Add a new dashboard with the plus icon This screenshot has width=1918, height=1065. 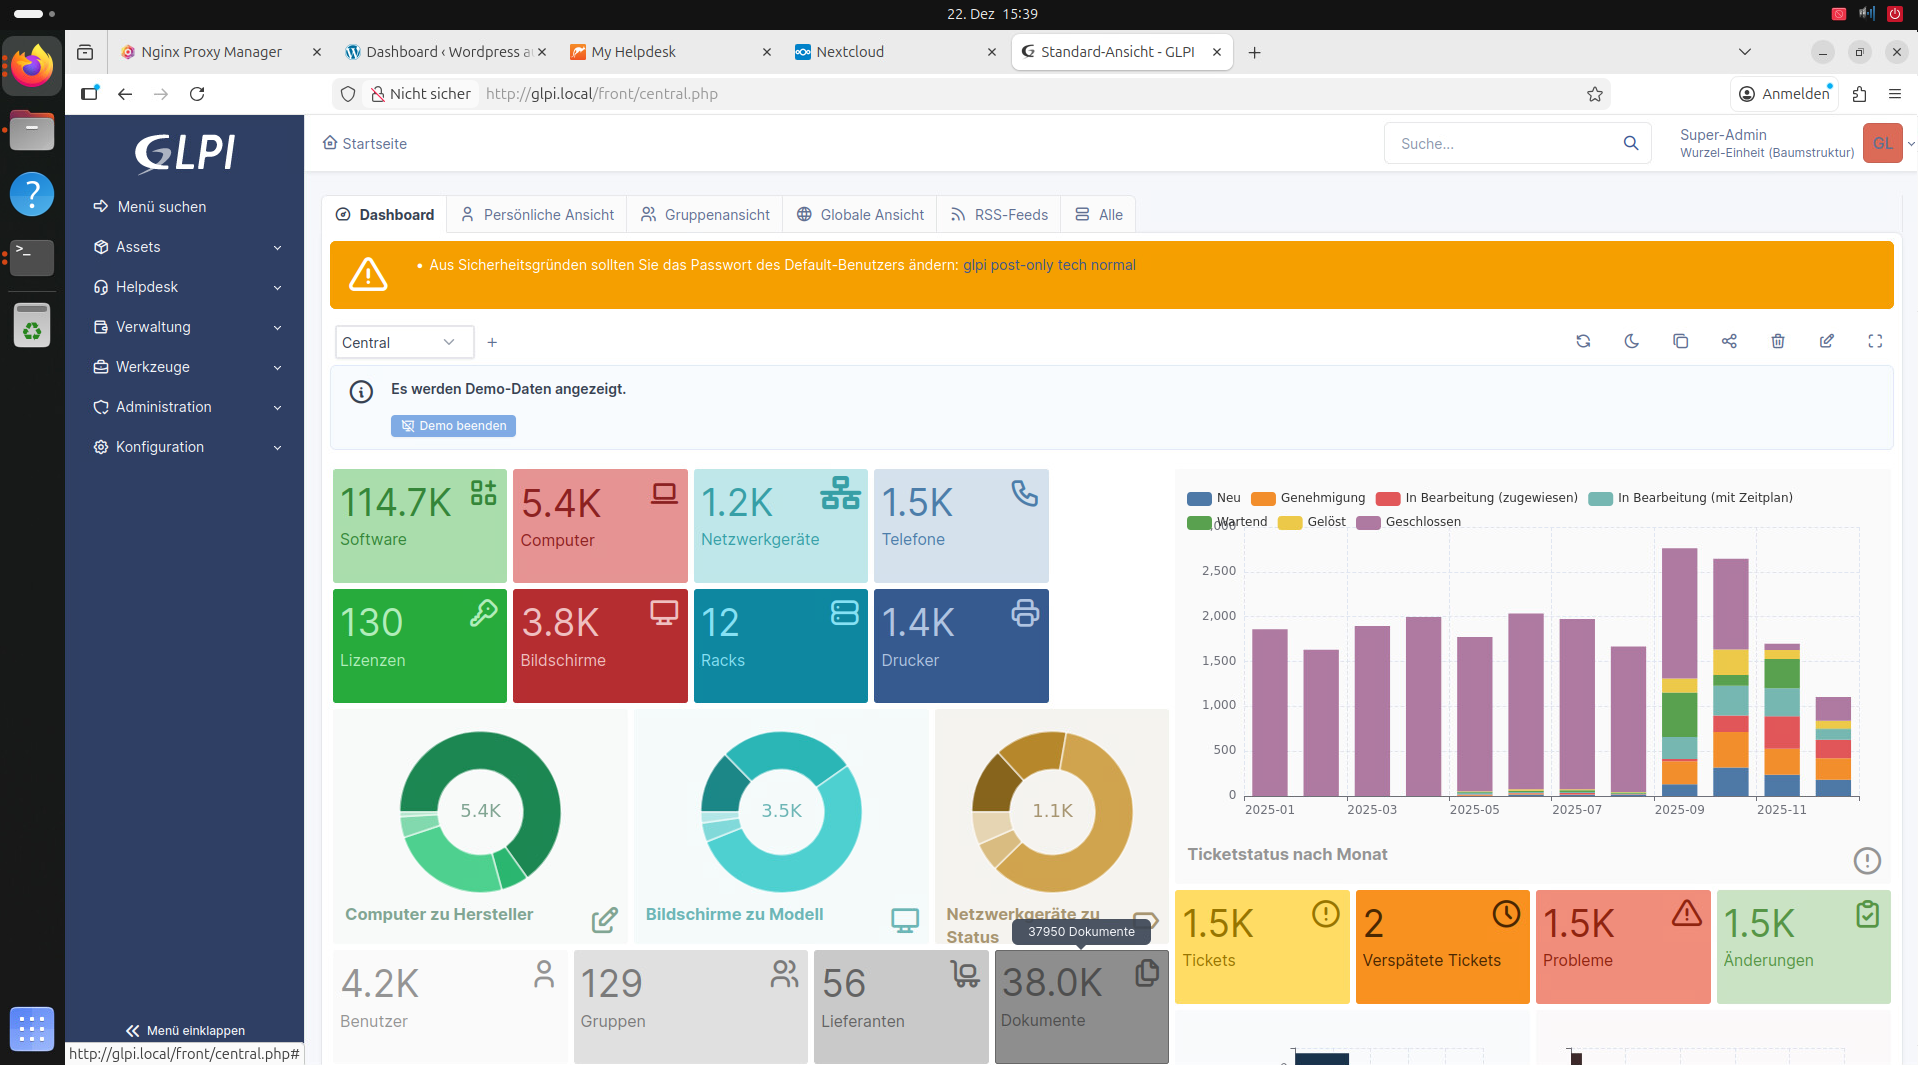click(492, 343)
